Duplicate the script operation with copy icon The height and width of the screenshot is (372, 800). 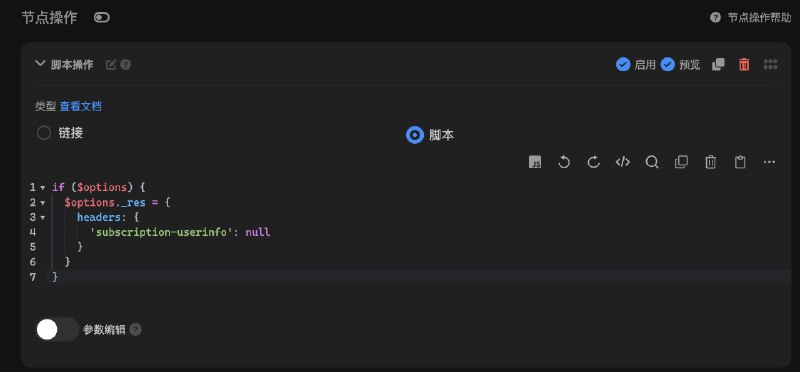coord(718,64)
